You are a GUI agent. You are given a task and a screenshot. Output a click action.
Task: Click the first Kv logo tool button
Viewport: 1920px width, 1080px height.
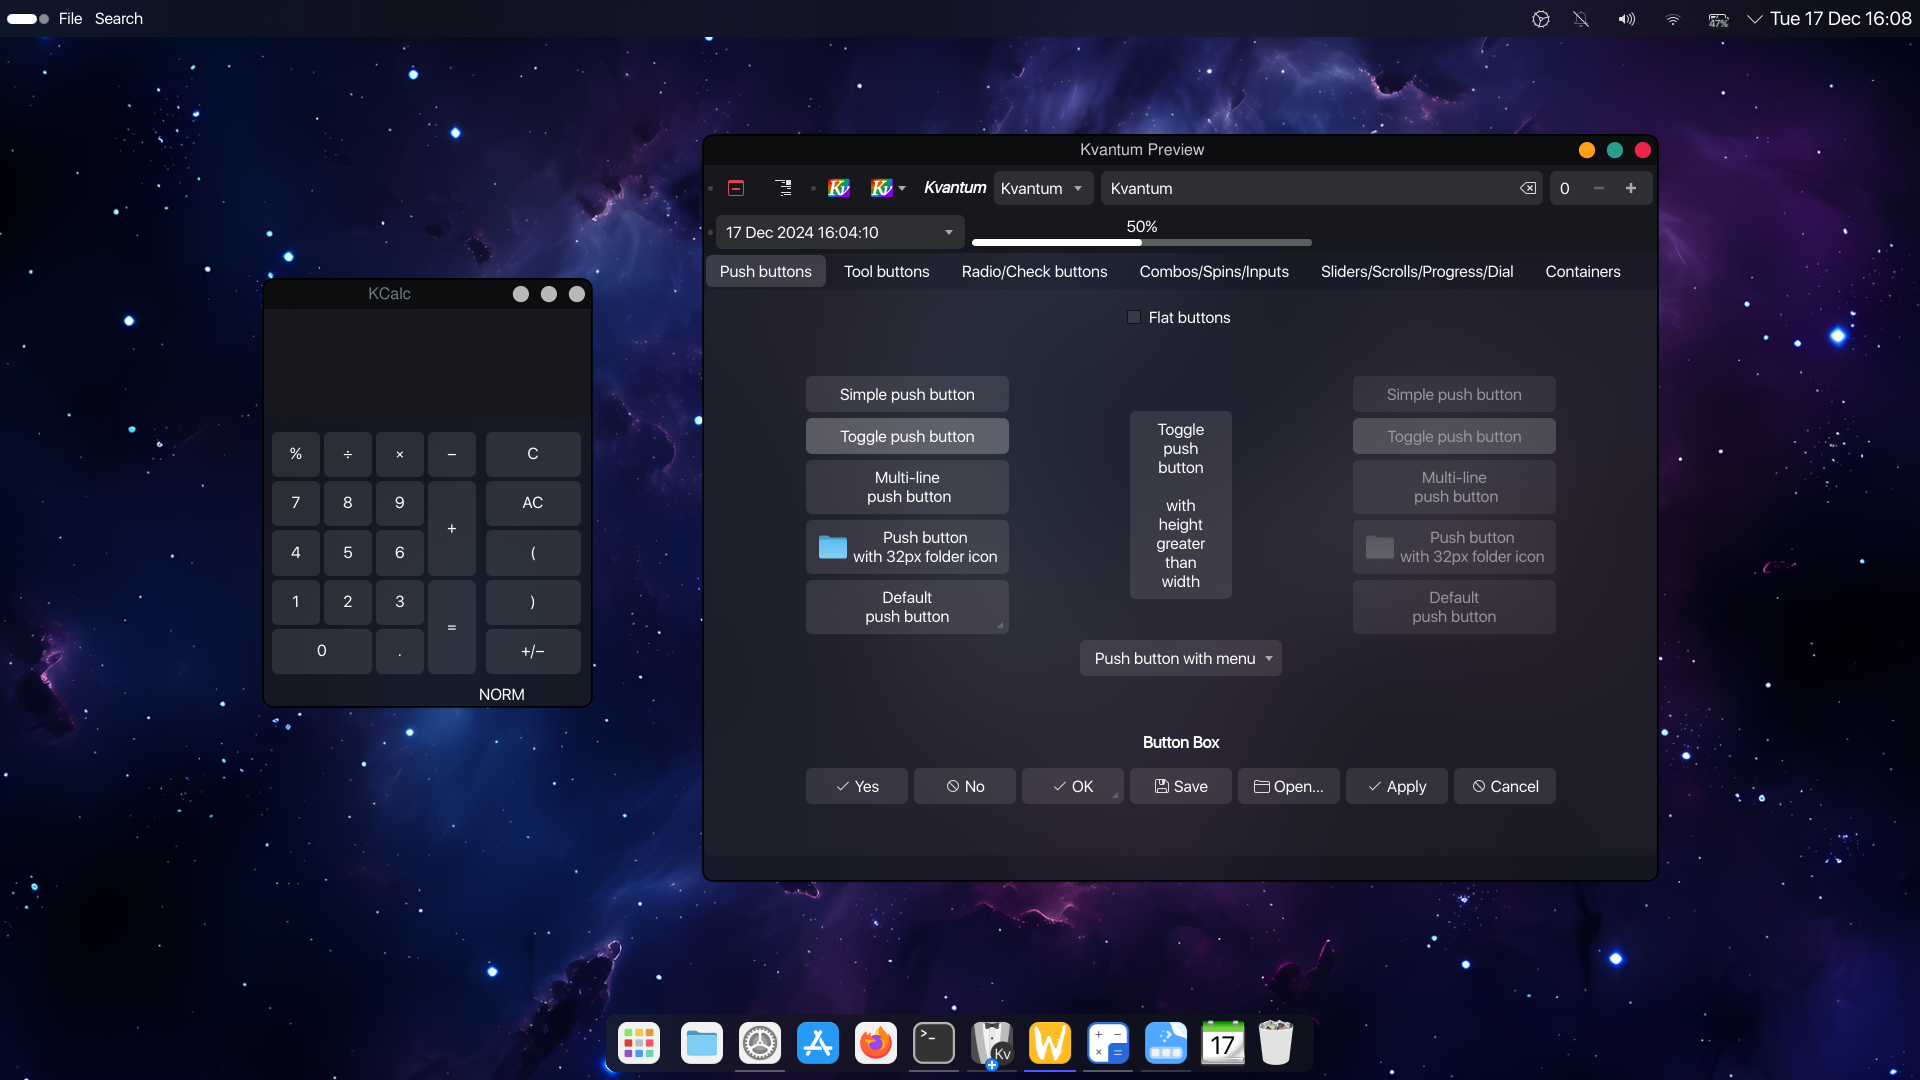pos(839,188)
